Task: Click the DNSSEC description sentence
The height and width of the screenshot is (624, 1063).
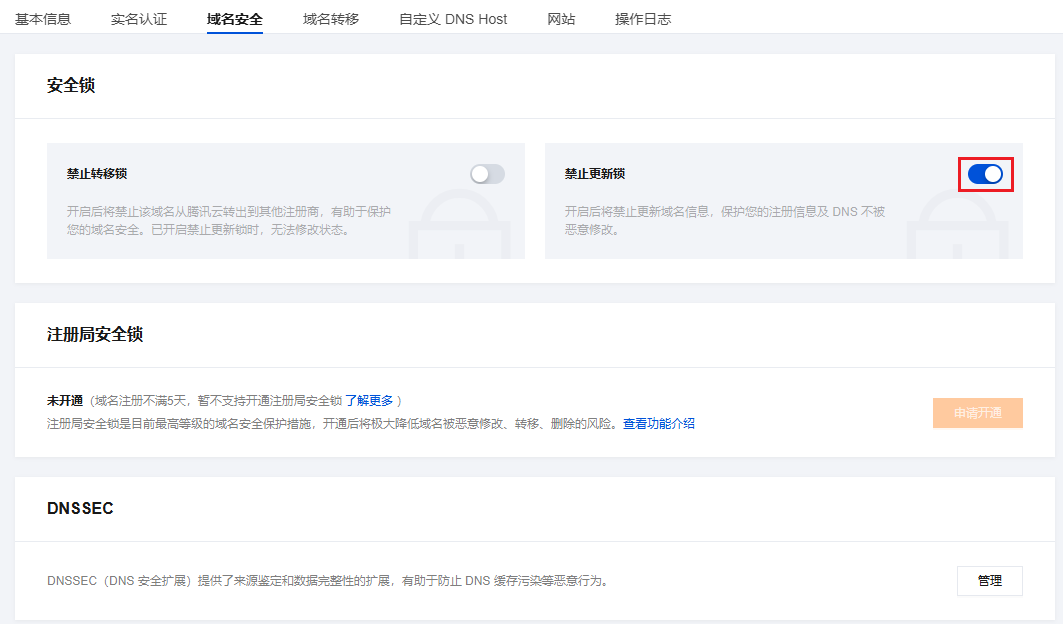Action: point(329,581)
